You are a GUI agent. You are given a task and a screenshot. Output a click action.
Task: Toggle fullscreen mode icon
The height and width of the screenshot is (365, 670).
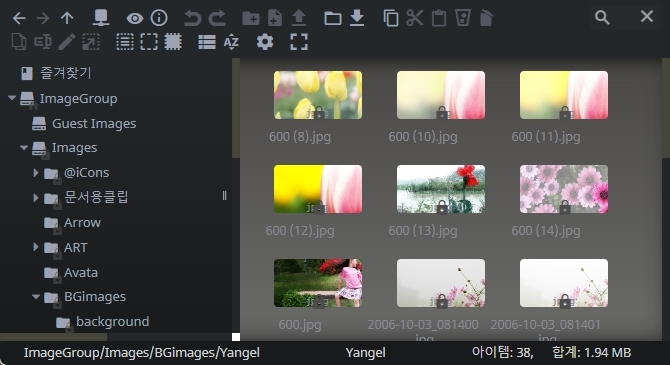(299, 42)
